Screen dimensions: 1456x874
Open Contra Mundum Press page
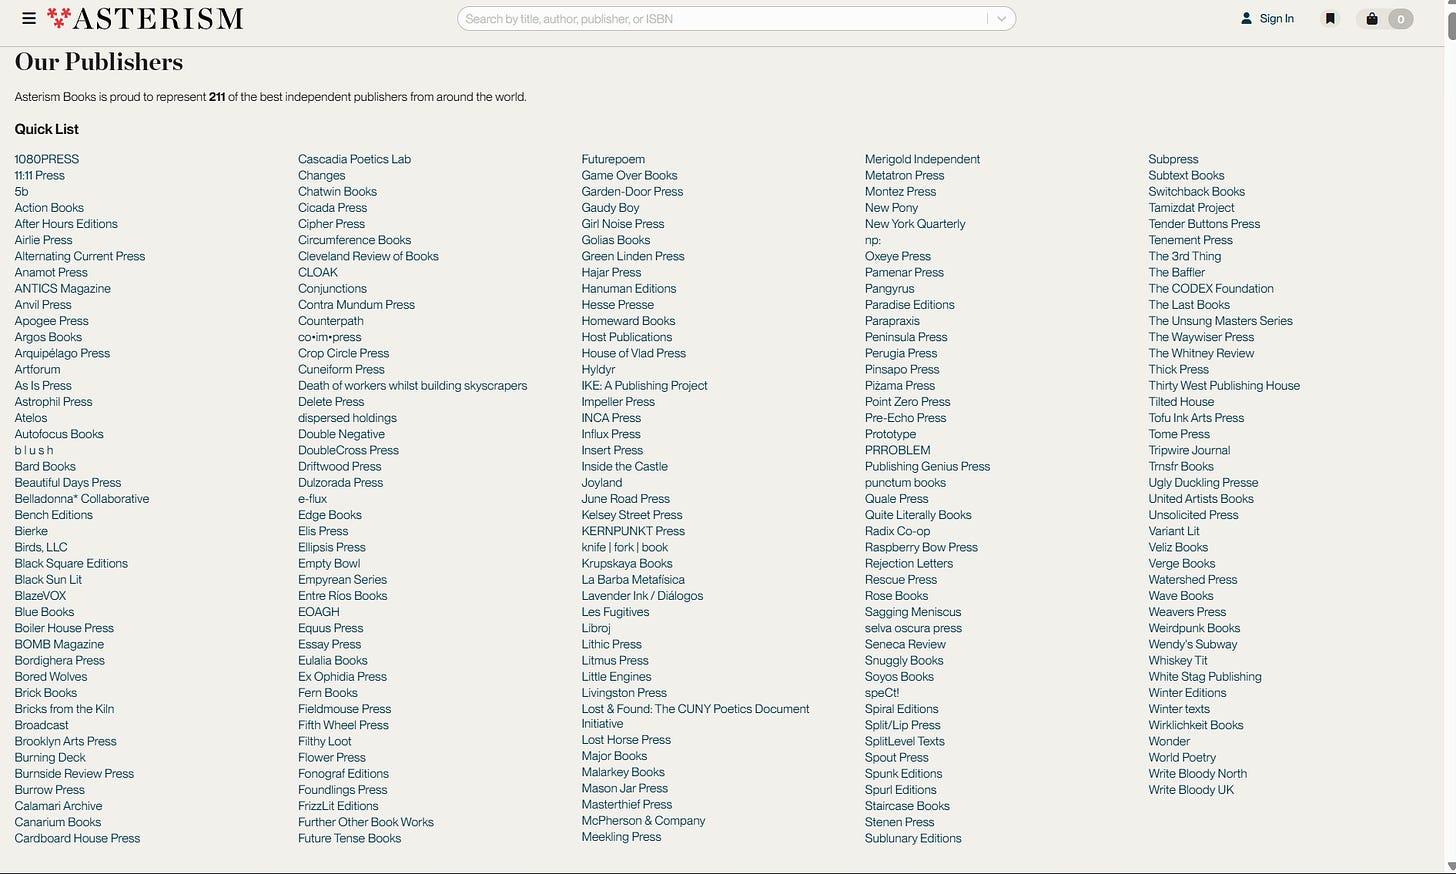coord(356,304)
